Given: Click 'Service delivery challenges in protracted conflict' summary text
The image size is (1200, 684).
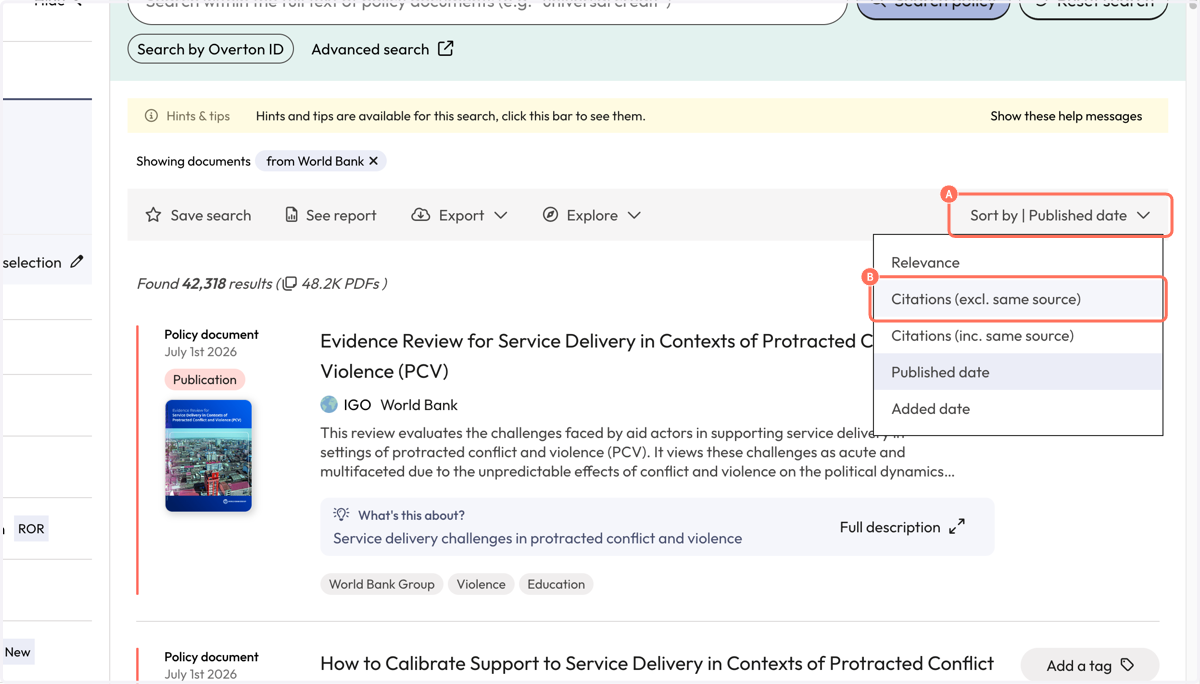Looking at the screenshot, I should click(x=537, y=538).
